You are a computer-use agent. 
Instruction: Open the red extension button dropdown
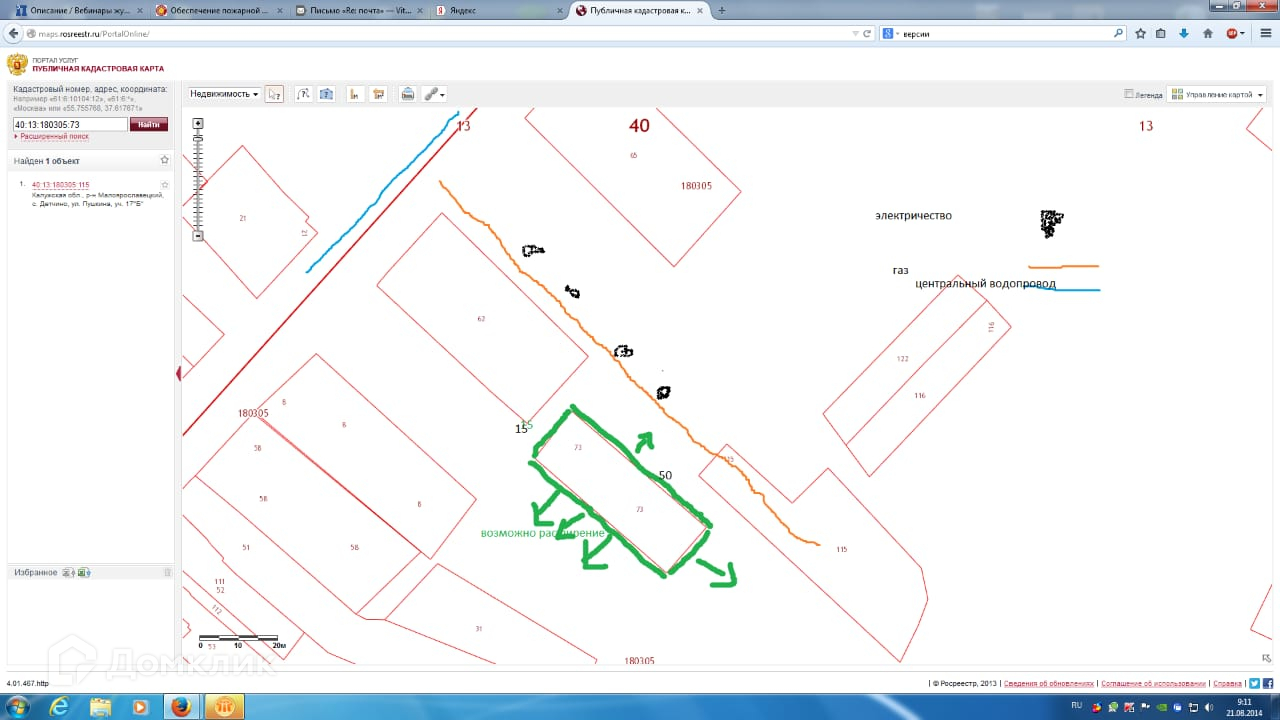point(1236,33)
